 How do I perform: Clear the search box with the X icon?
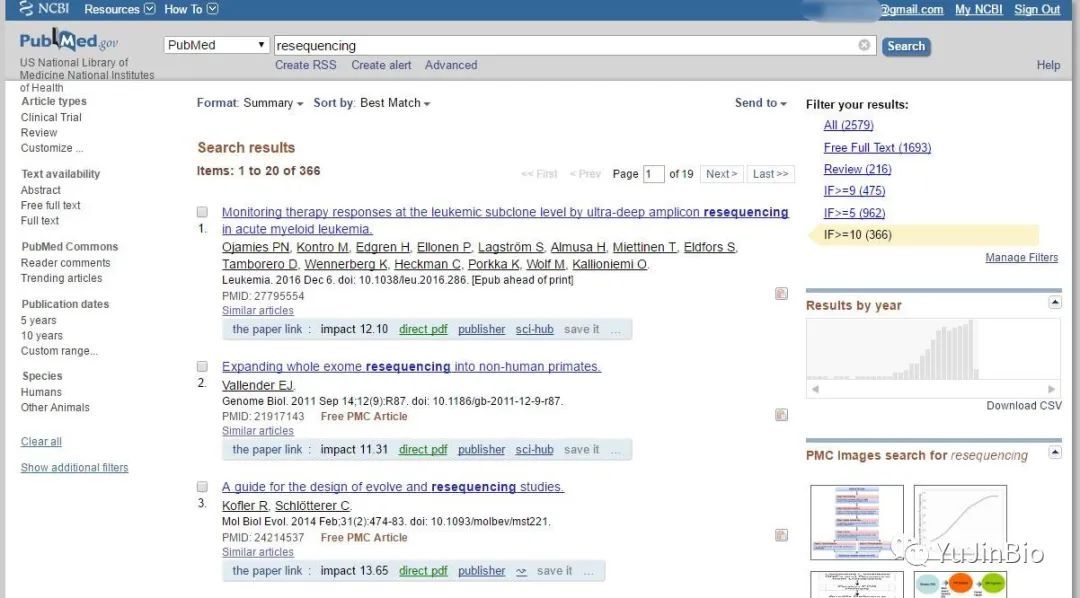coord(864,45)
